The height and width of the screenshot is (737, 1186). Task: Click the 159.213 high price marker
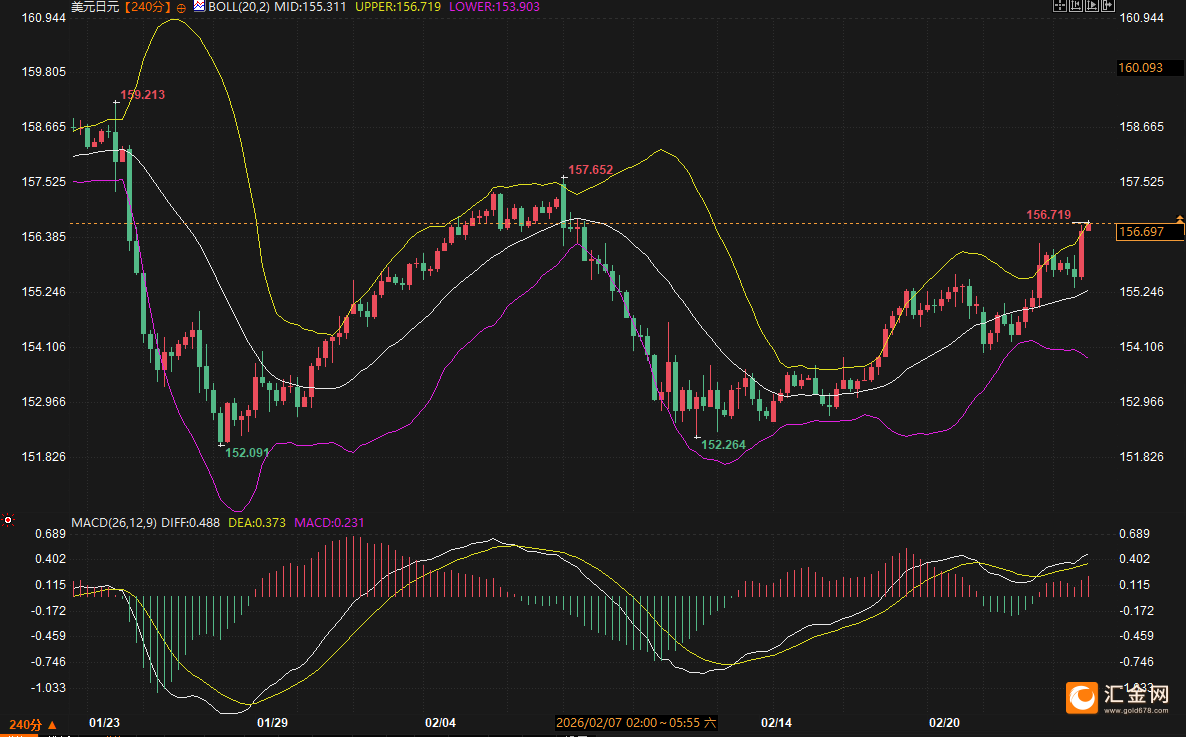tap(142, 95)
